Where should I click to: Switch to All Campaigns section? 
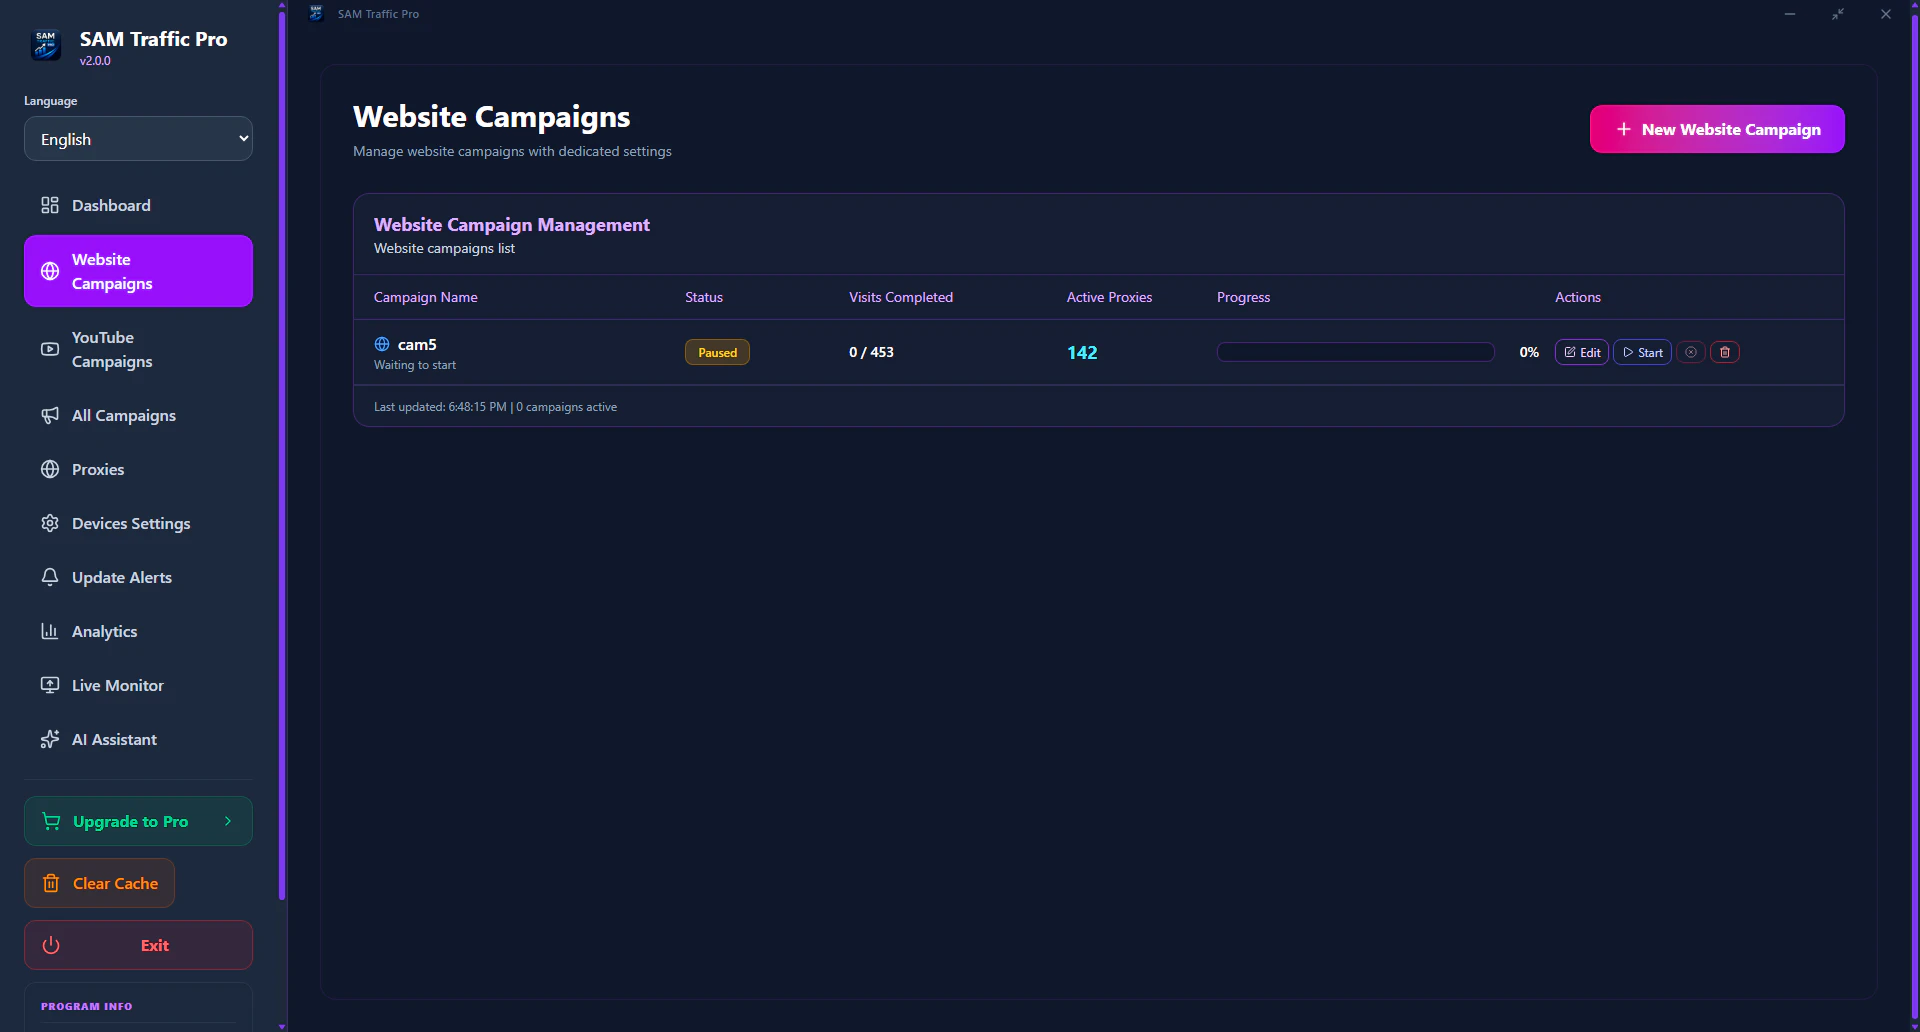[123, 415]
